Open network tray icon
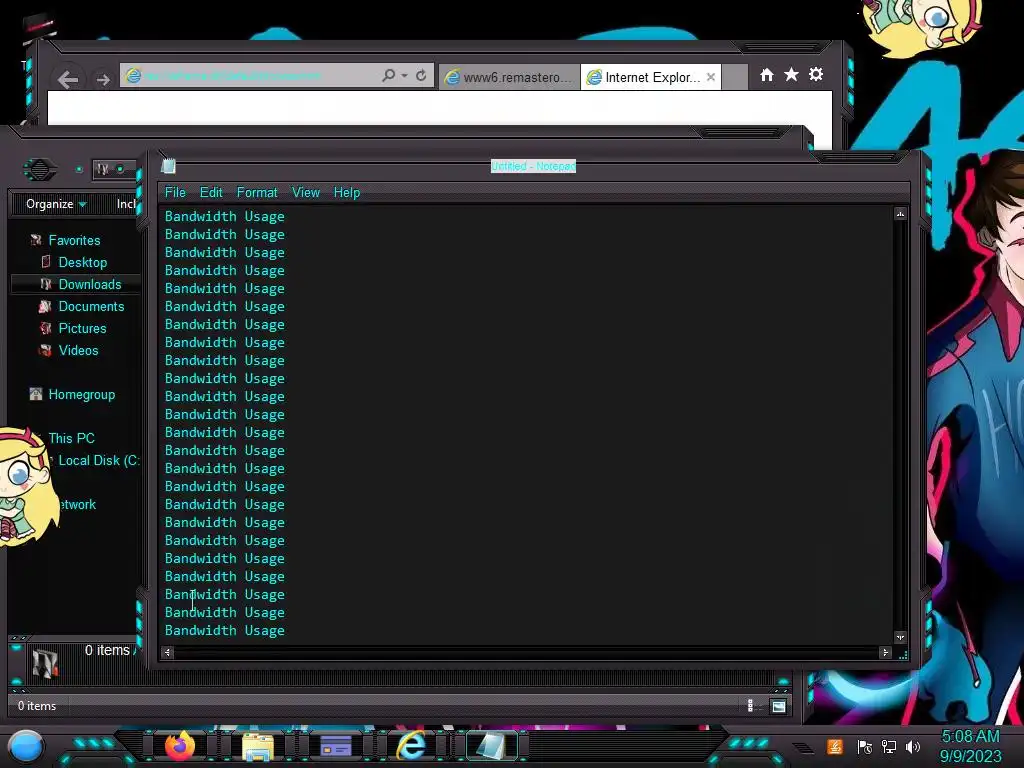1024x768 pixels. (889, 747)
